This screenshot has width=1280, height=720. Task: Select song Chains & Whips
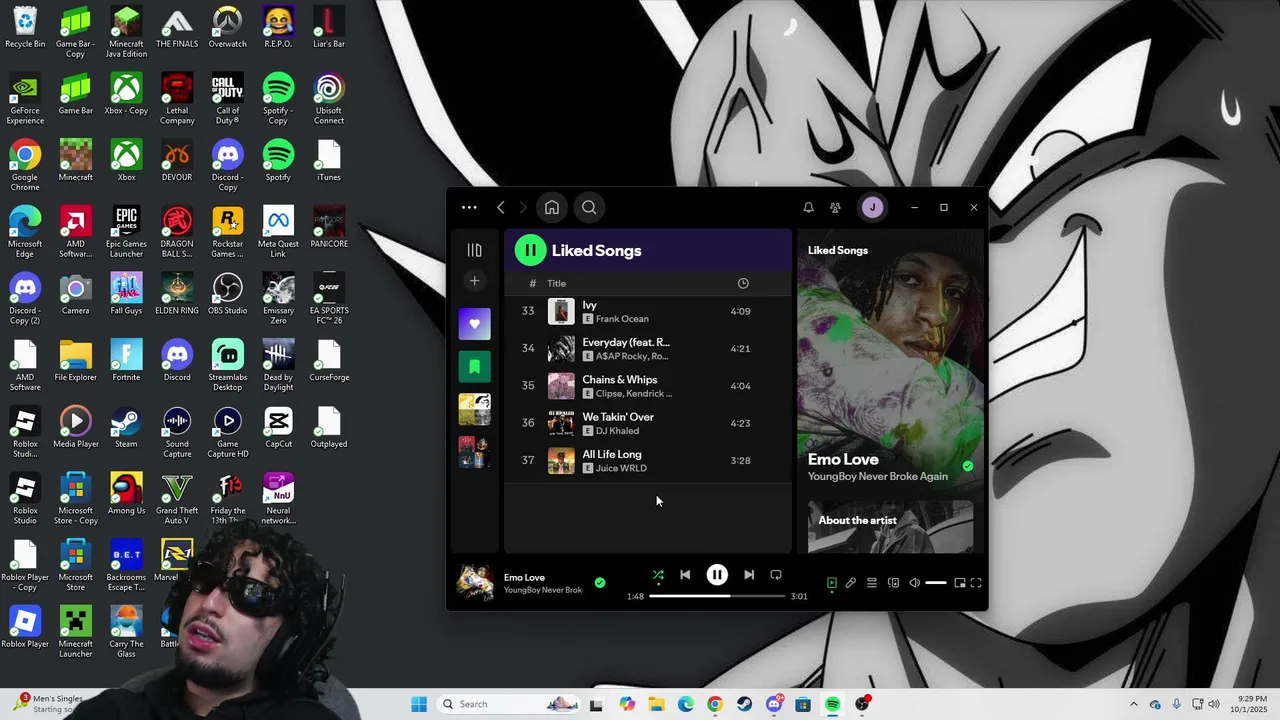click(x=647, y=385)
